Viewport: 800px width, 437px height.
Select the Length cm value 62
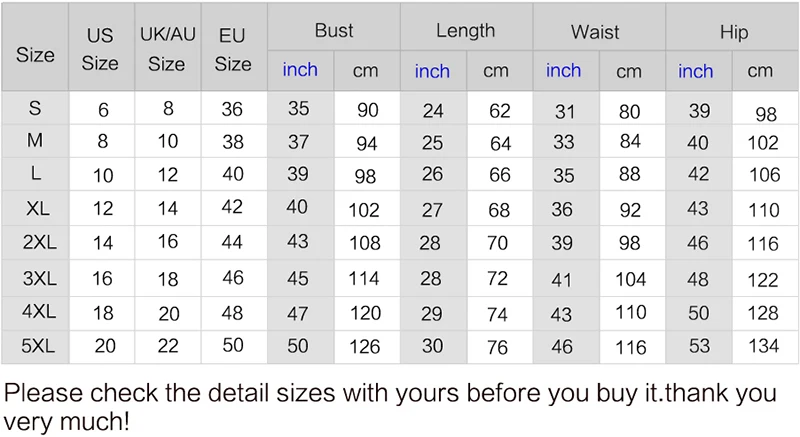(x=499, y=112)
